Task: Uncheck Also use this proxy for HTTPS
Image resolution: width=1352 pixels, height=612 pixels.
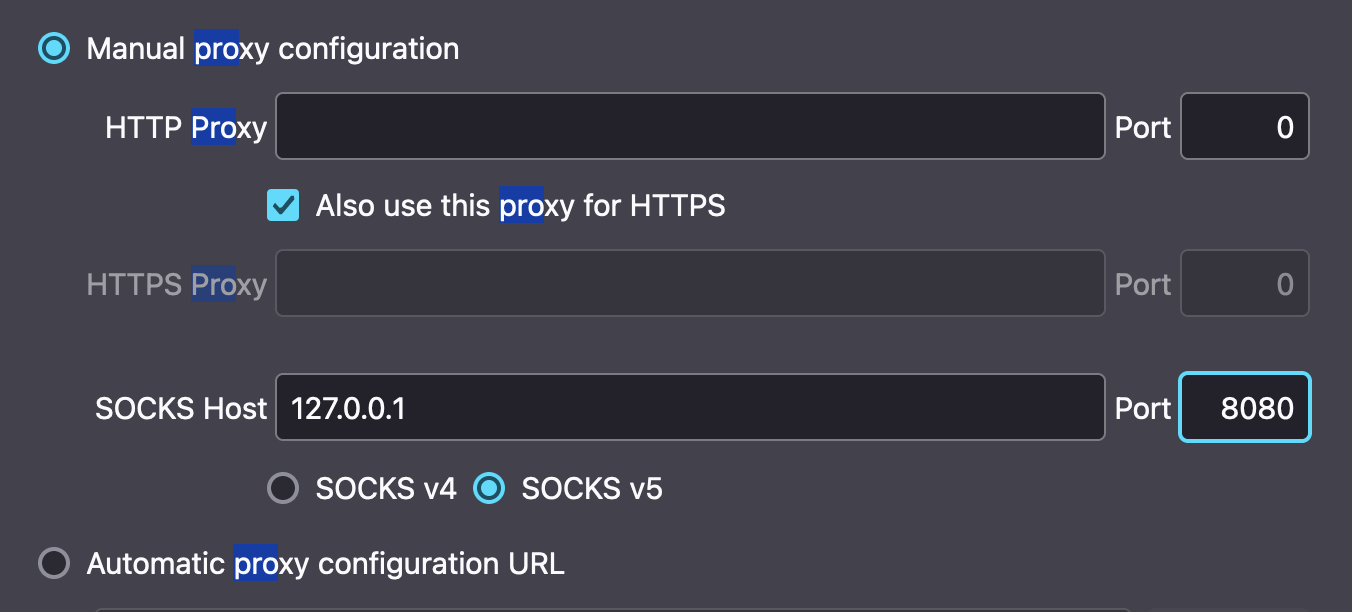Action: pyautogui.click(x=283, y=206)
